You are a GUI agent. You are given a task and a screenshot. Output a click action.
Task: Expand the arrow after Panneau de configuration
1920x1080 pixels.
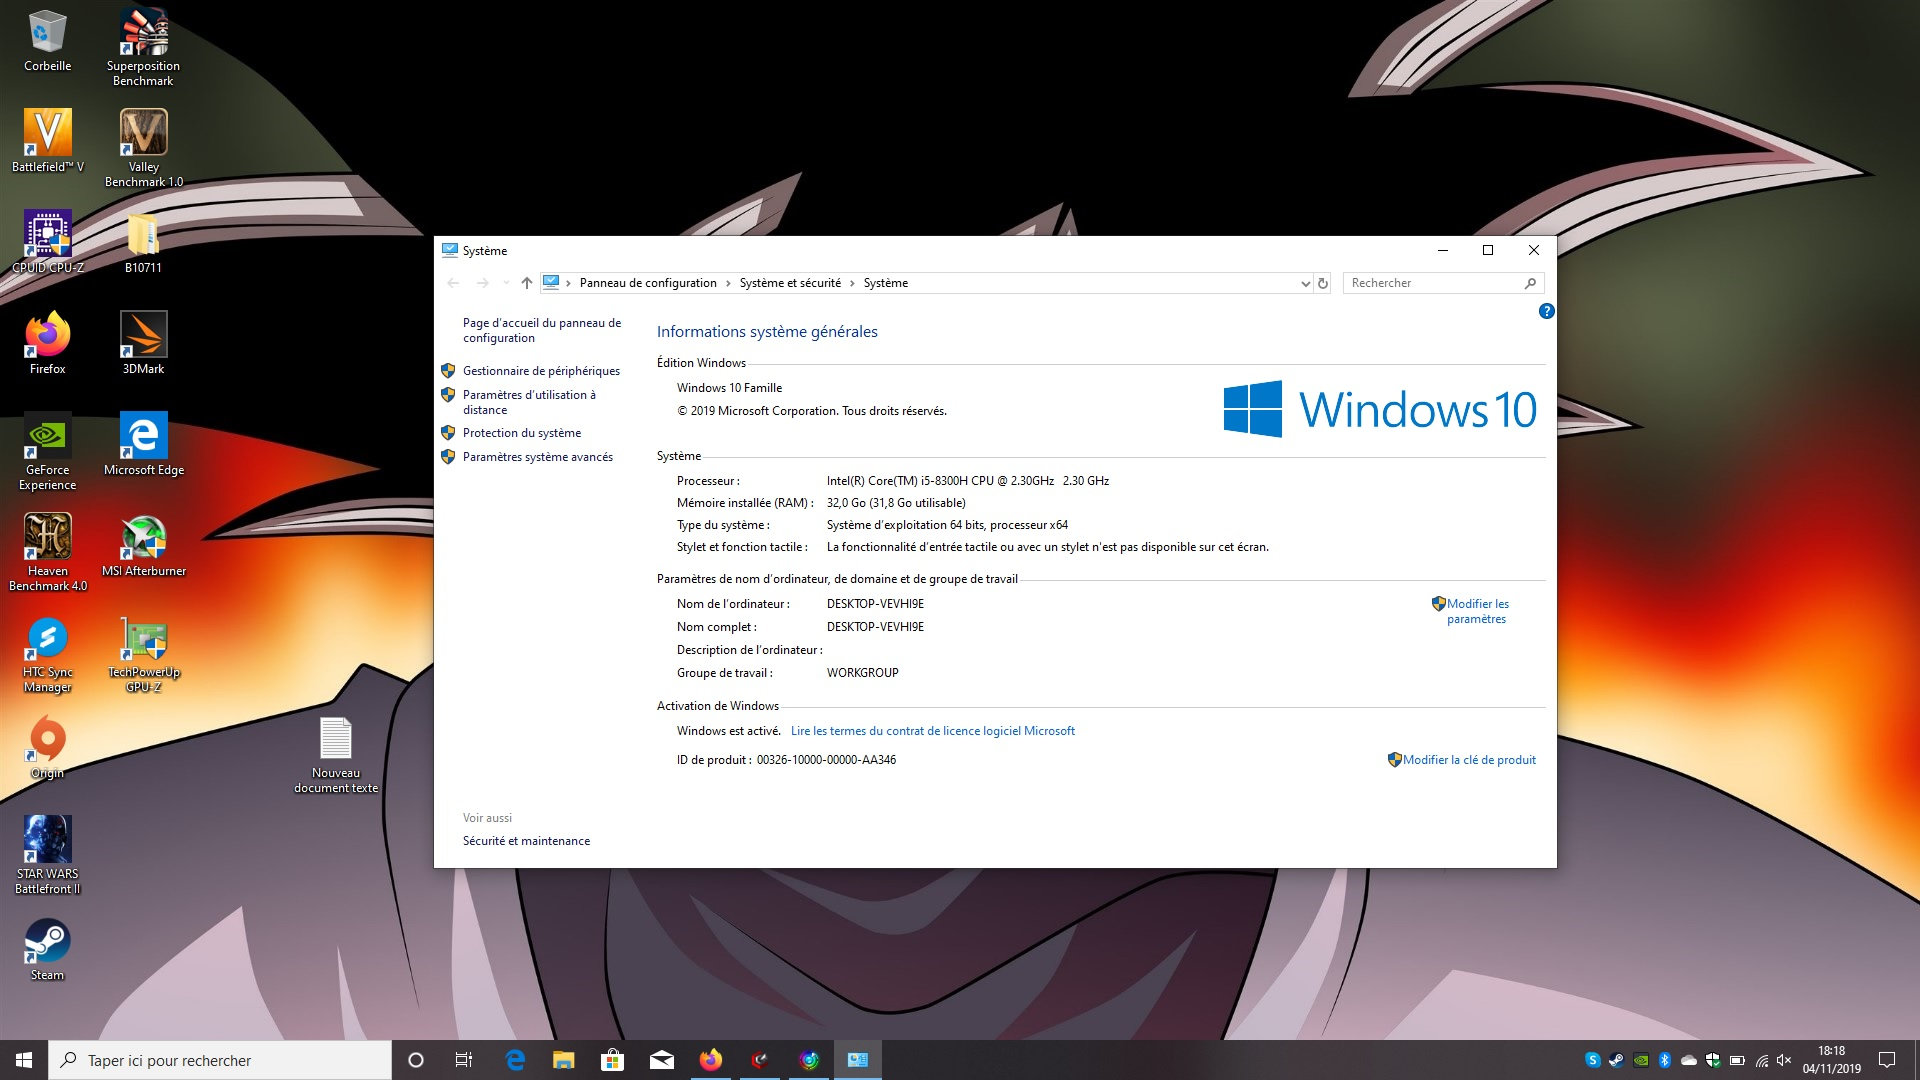click(x=728, y=283)
